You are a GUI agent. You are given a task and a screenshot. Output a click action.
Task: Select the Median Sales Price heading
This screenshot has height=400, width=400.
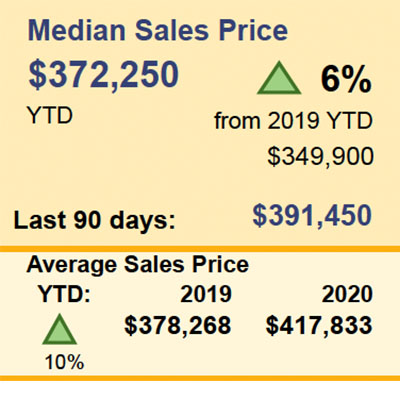[x=158, y=31]
